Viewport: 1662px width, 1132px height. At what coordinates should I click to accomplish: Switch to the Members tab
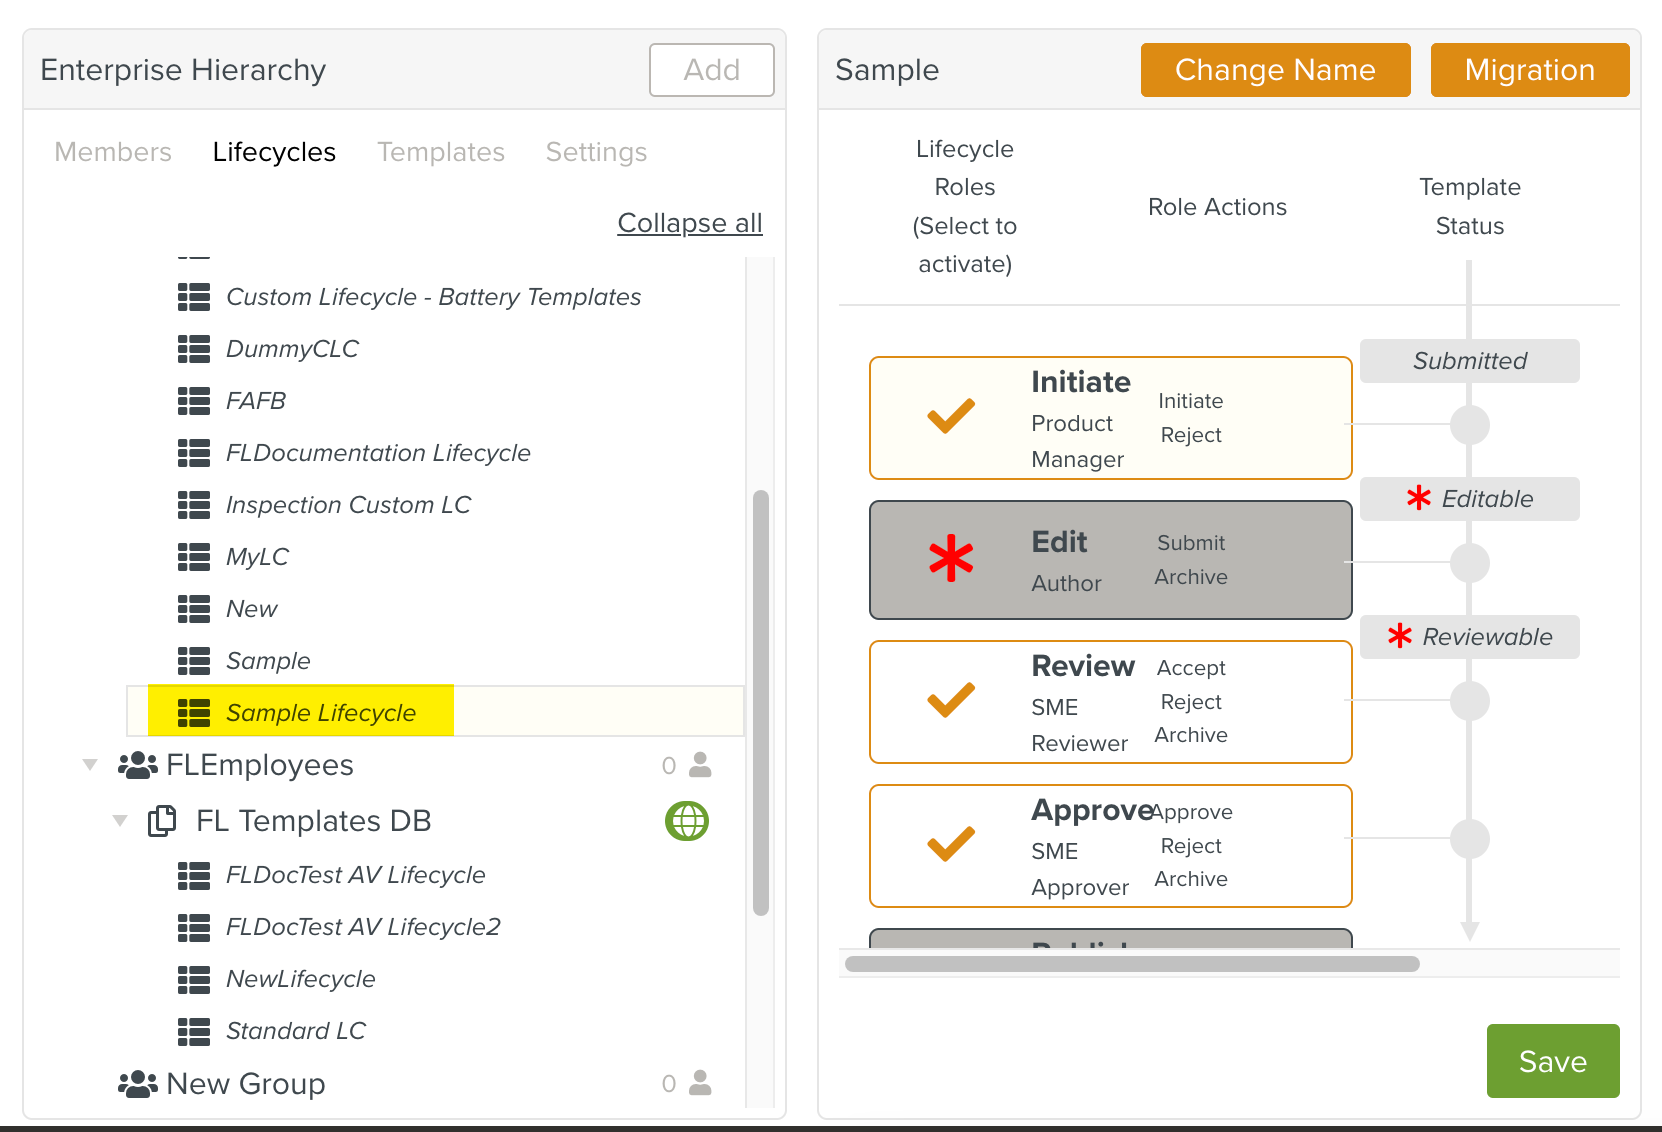coord(113,152)
